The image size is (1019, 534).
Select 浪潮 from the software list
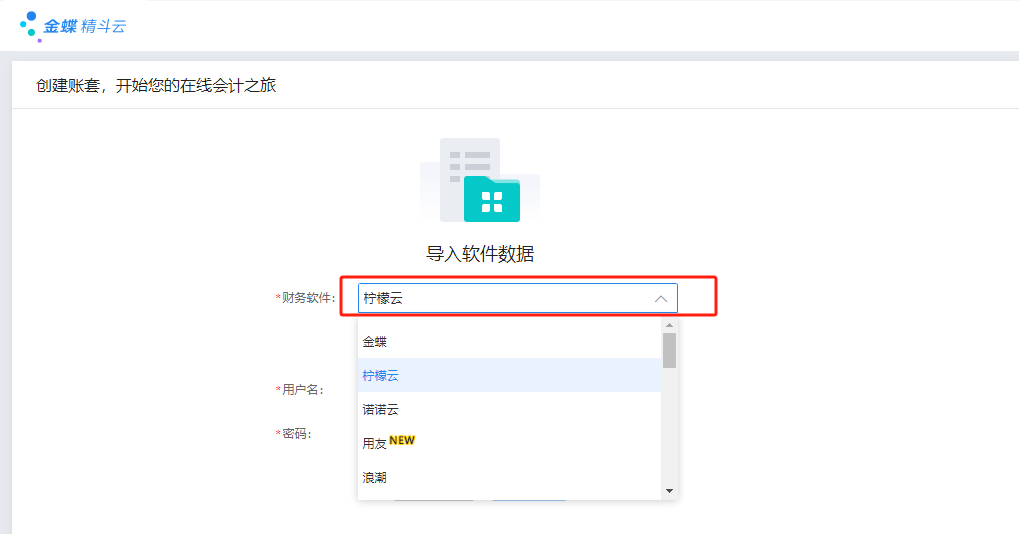pos(510,477)
